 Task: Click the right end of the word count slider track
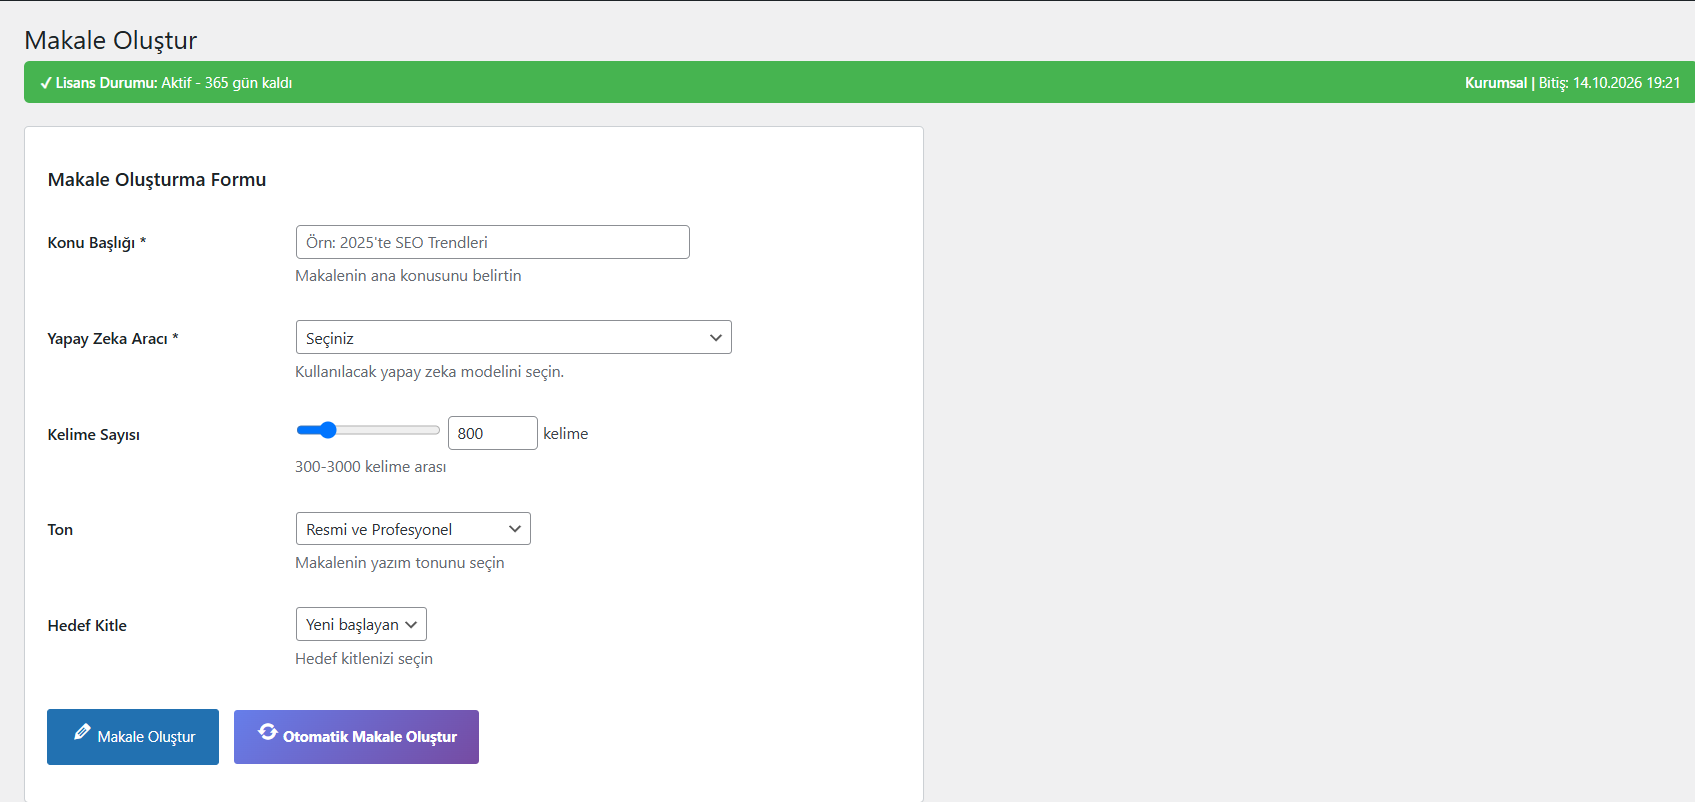435,430
